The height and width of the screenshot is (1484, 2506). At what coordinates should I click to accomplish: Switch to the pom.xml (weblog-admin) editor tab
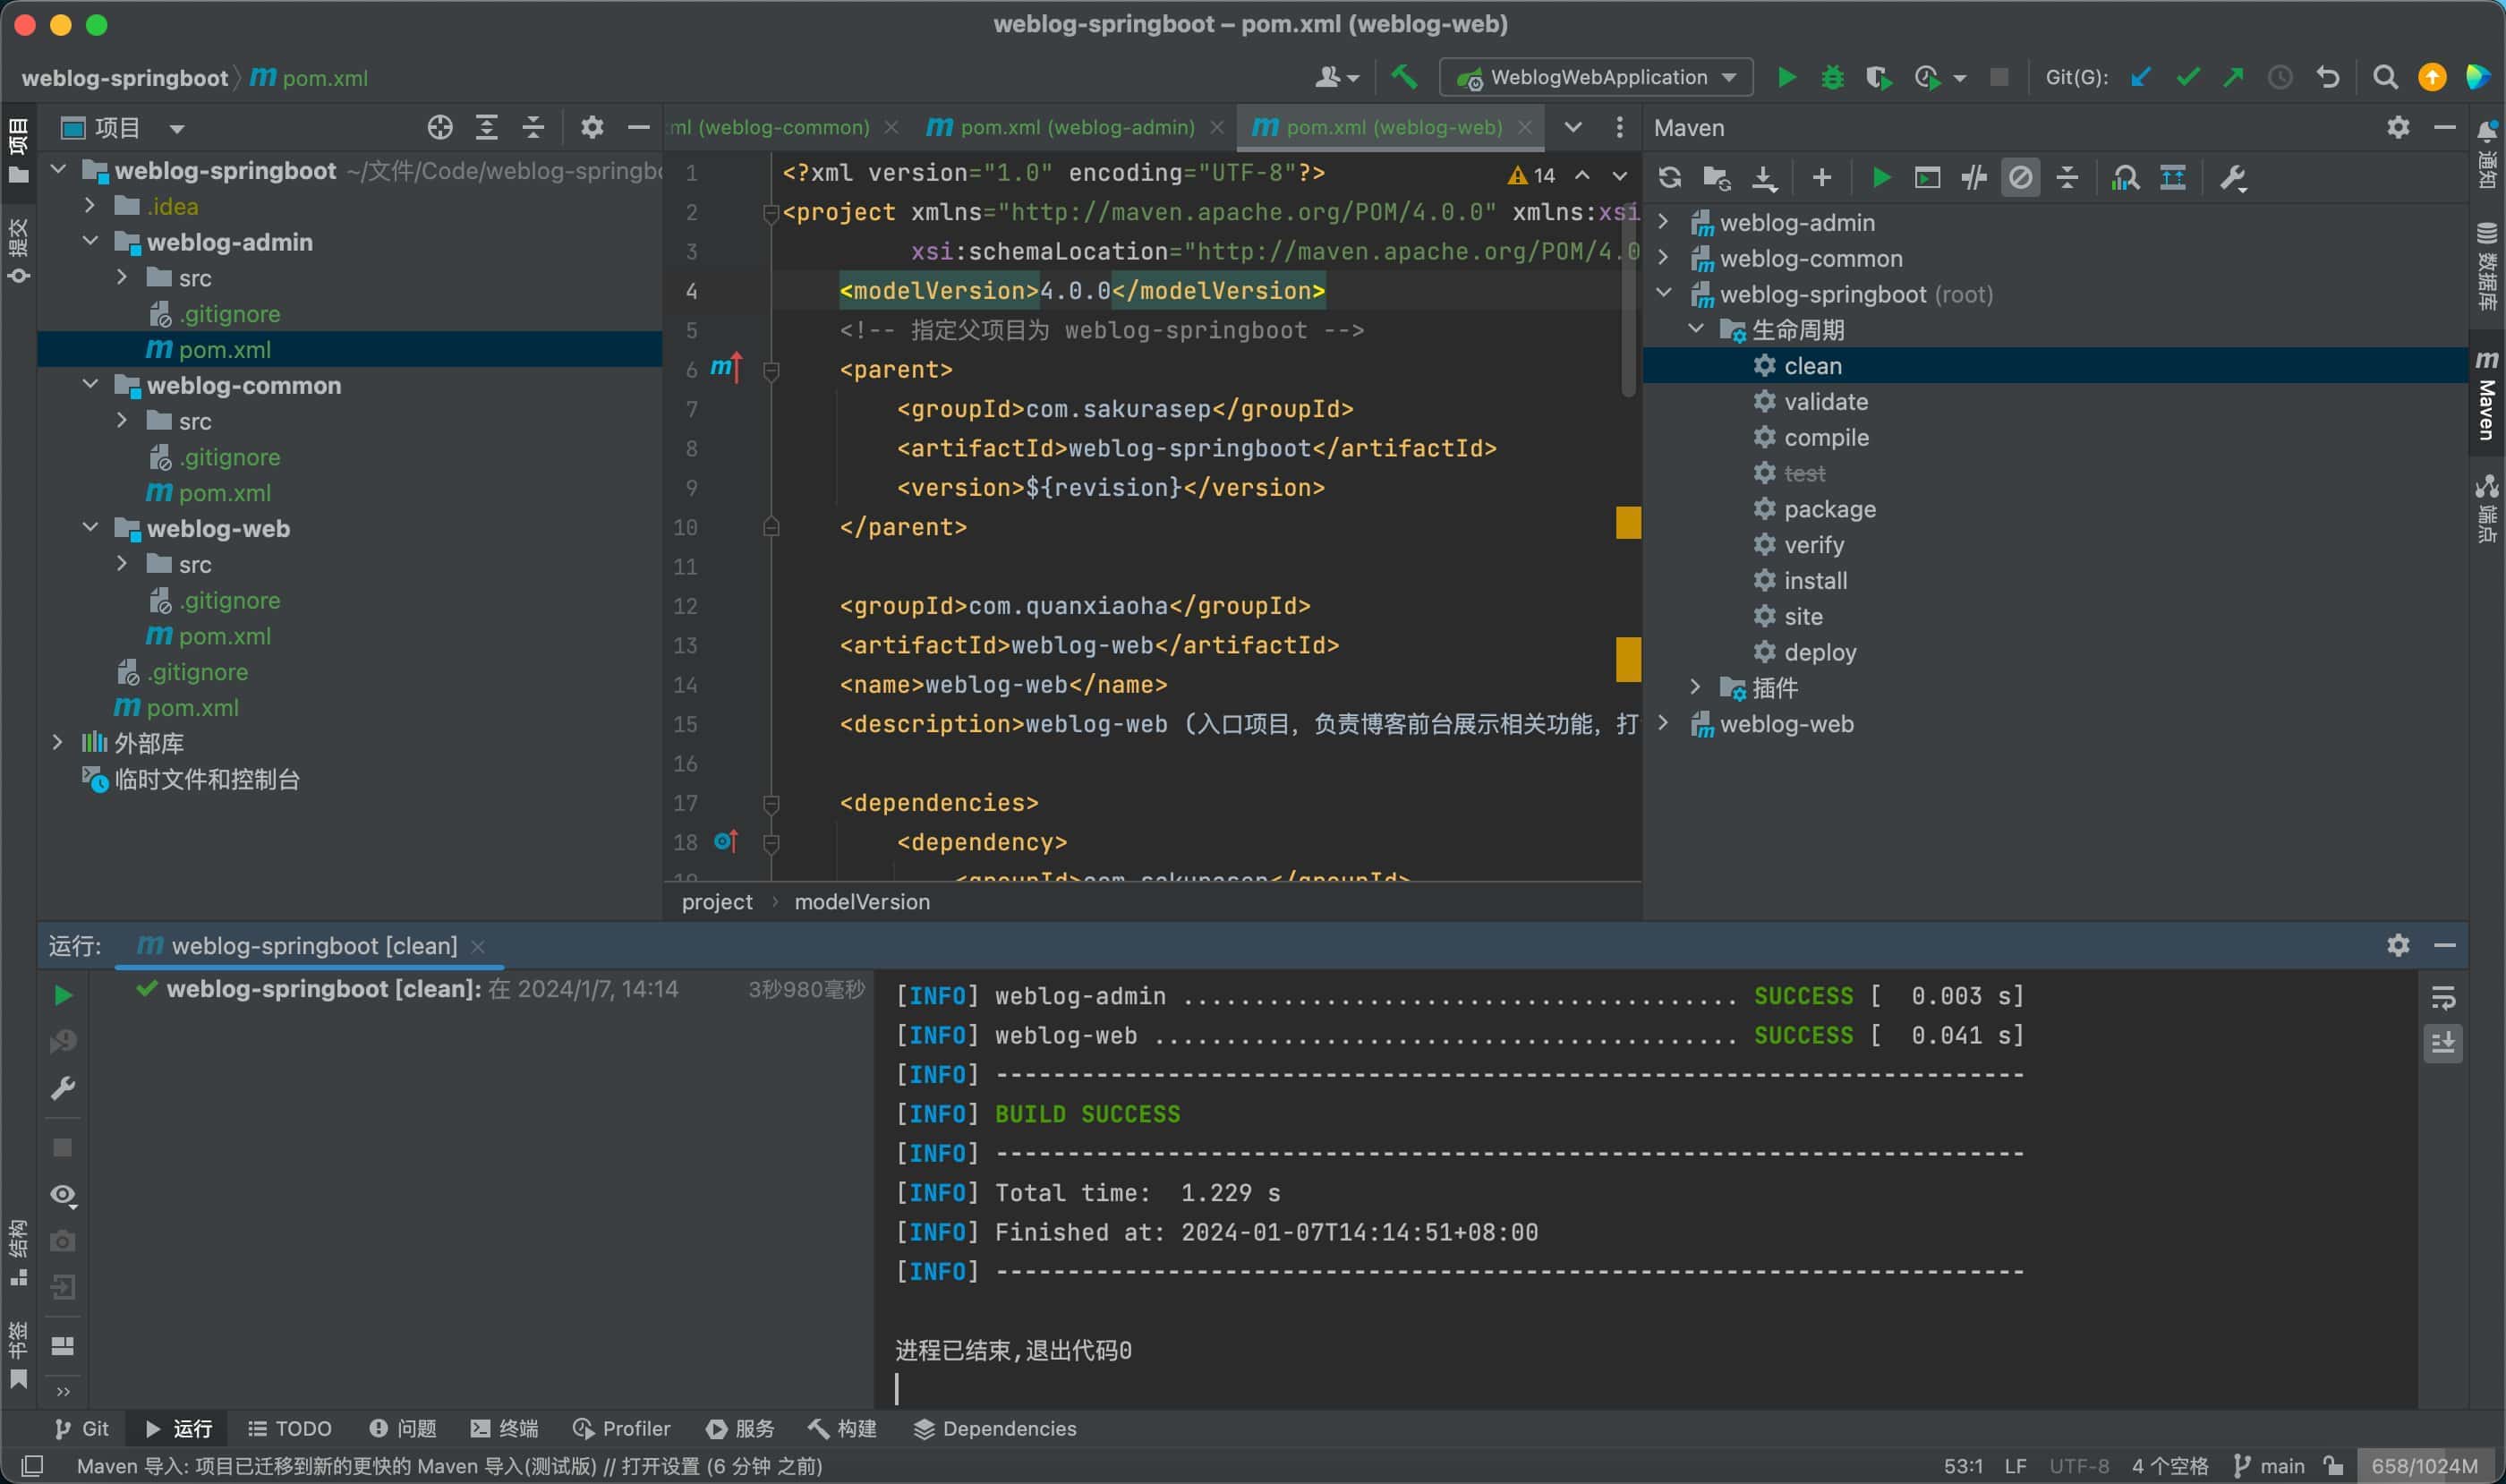1076,127
